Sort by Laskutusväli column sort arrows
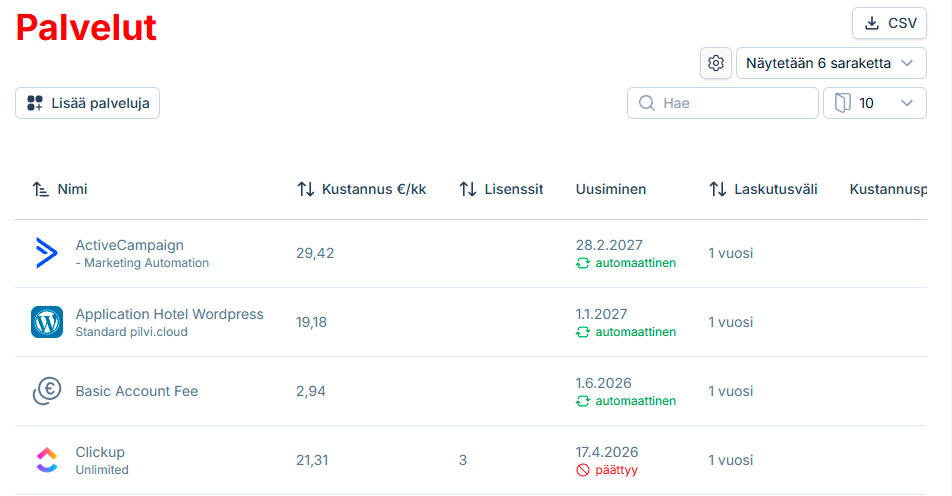 (x=717, y=189)
